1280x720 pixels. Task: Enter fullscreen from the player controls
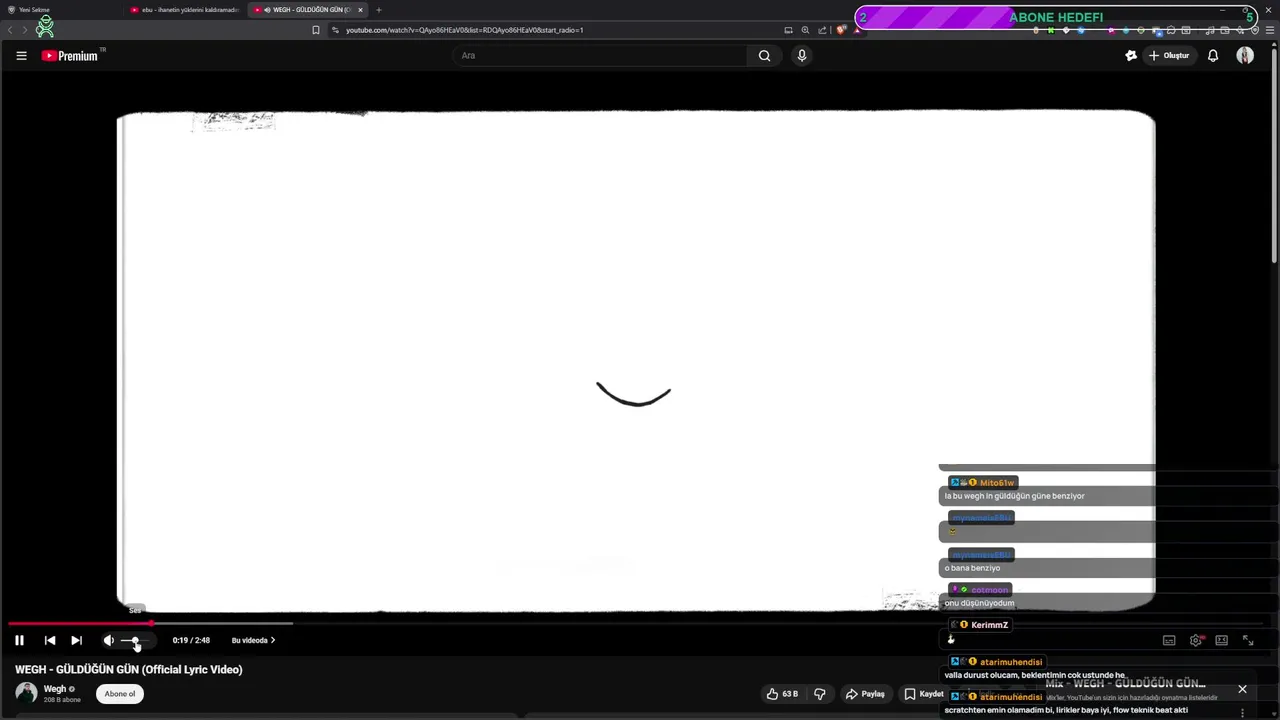(x=1248, y=640)
